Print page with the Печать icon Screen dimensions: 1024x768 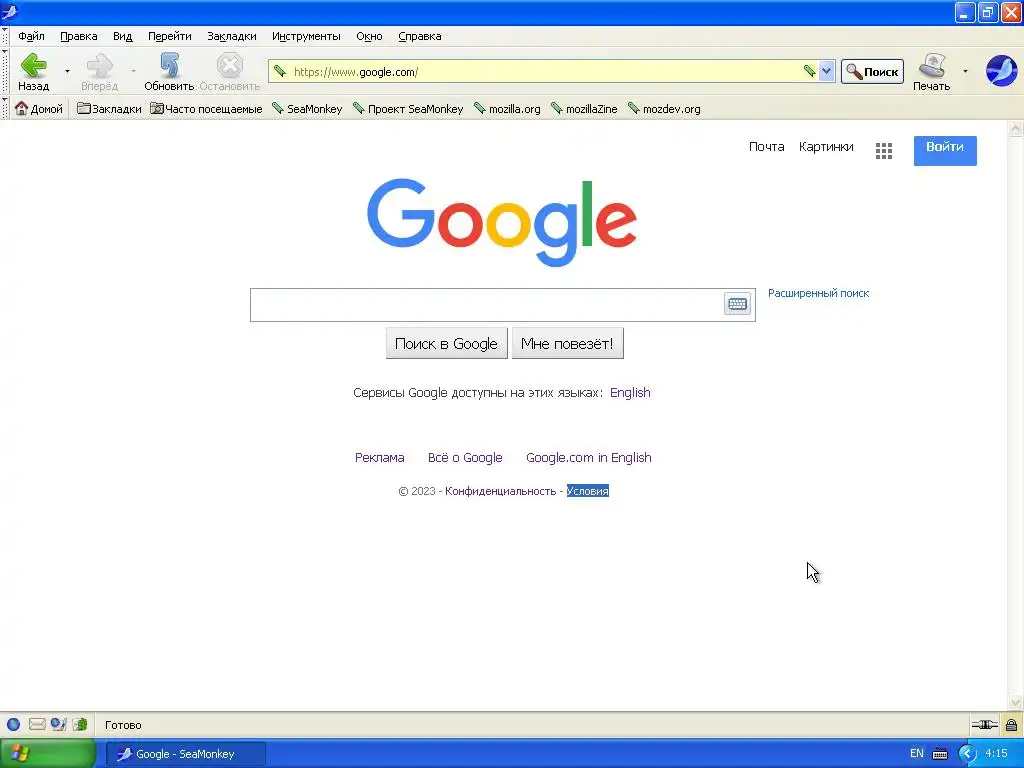pos(931,72)
